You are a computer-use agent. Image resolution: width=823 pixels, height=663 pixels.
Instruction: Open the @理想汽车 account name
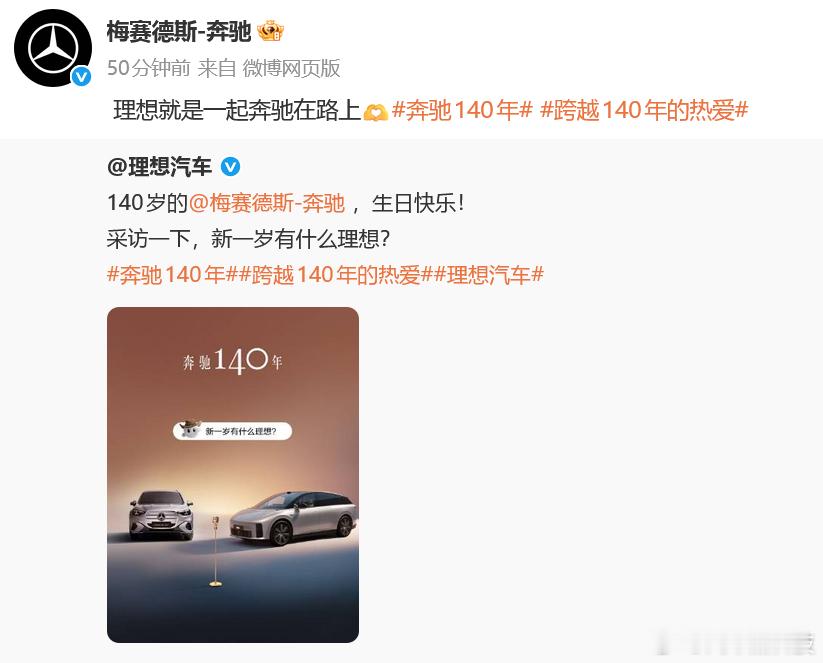(x=159, y=167)
